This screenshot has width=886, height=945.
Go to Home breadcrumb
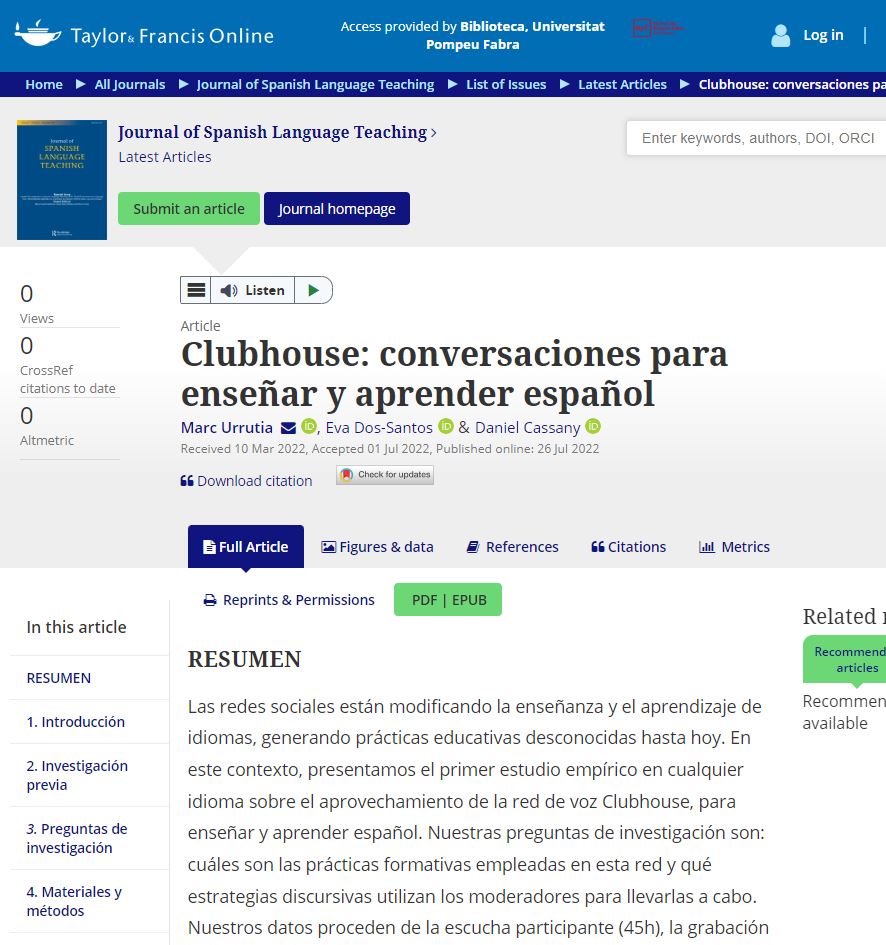[44, 84]
